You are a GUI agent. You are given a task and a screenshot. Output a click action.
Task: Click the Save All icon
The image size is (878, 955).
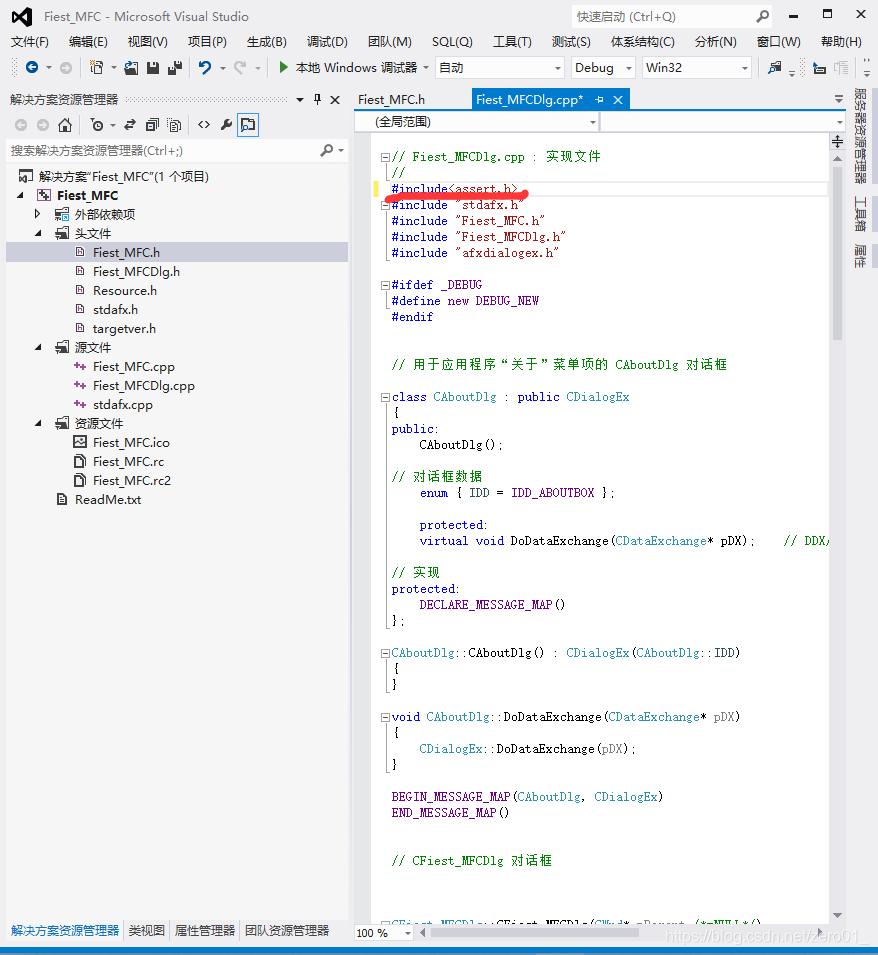pos(175,68)
